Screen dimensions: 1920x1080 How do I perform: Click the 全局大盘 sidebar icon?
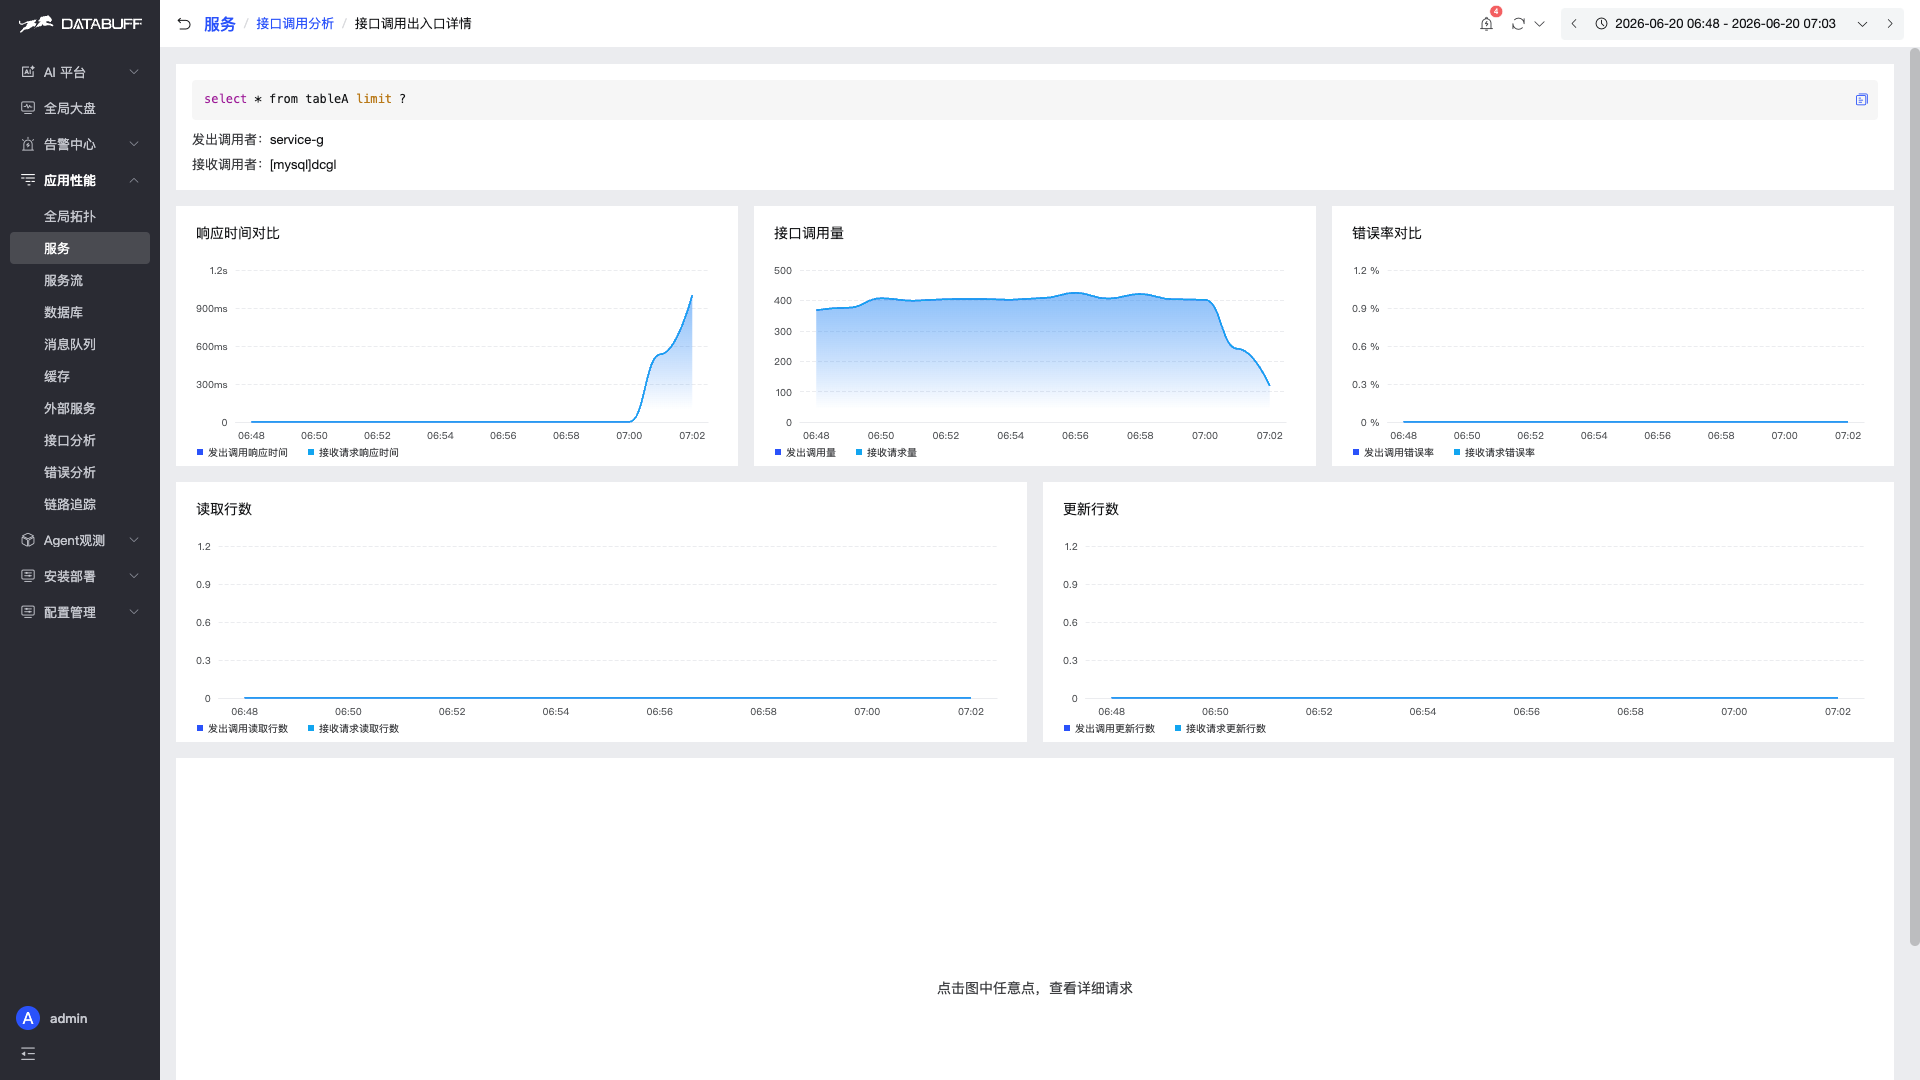click(28, 108)
